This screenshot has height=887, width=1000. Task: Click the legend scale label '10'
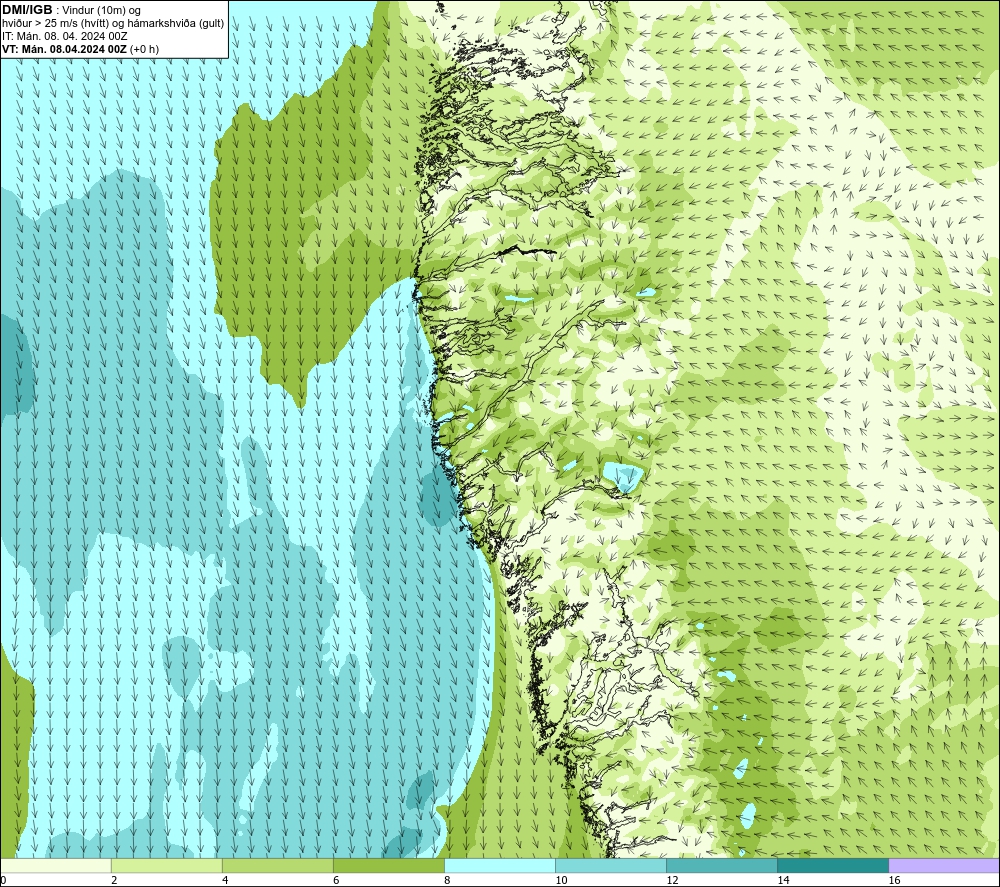561,881
